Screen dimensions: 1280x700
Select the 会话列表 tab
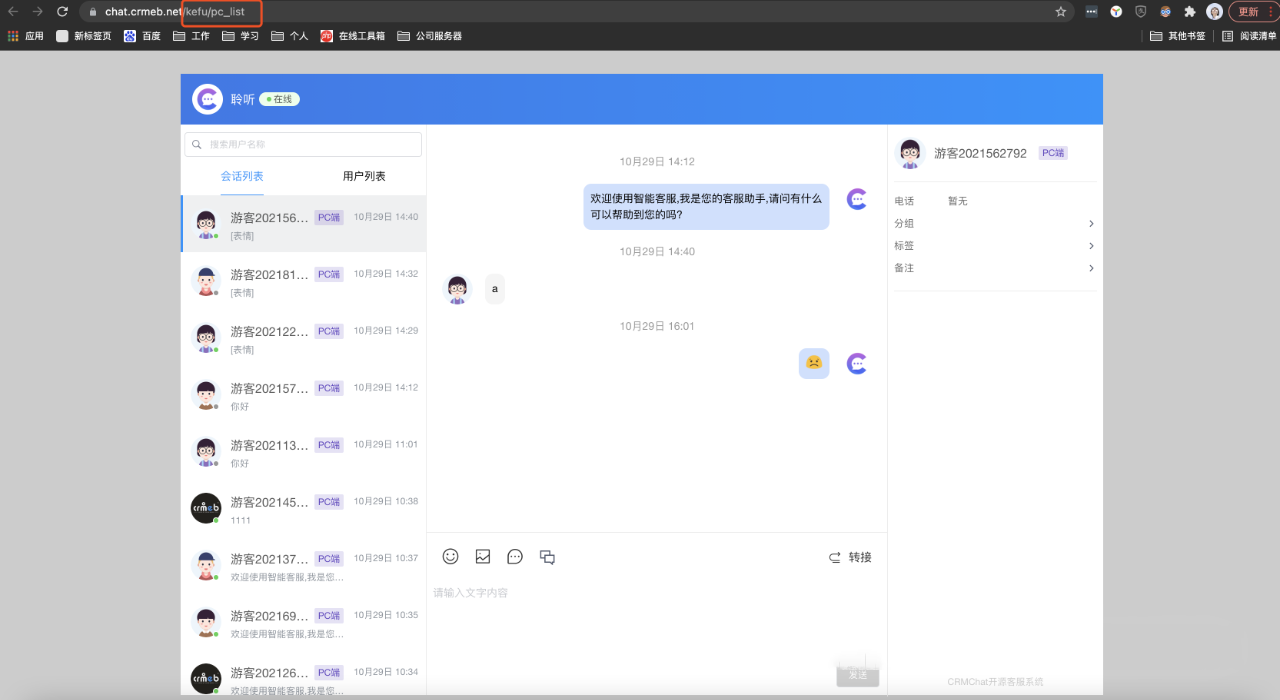pos(242,176)
